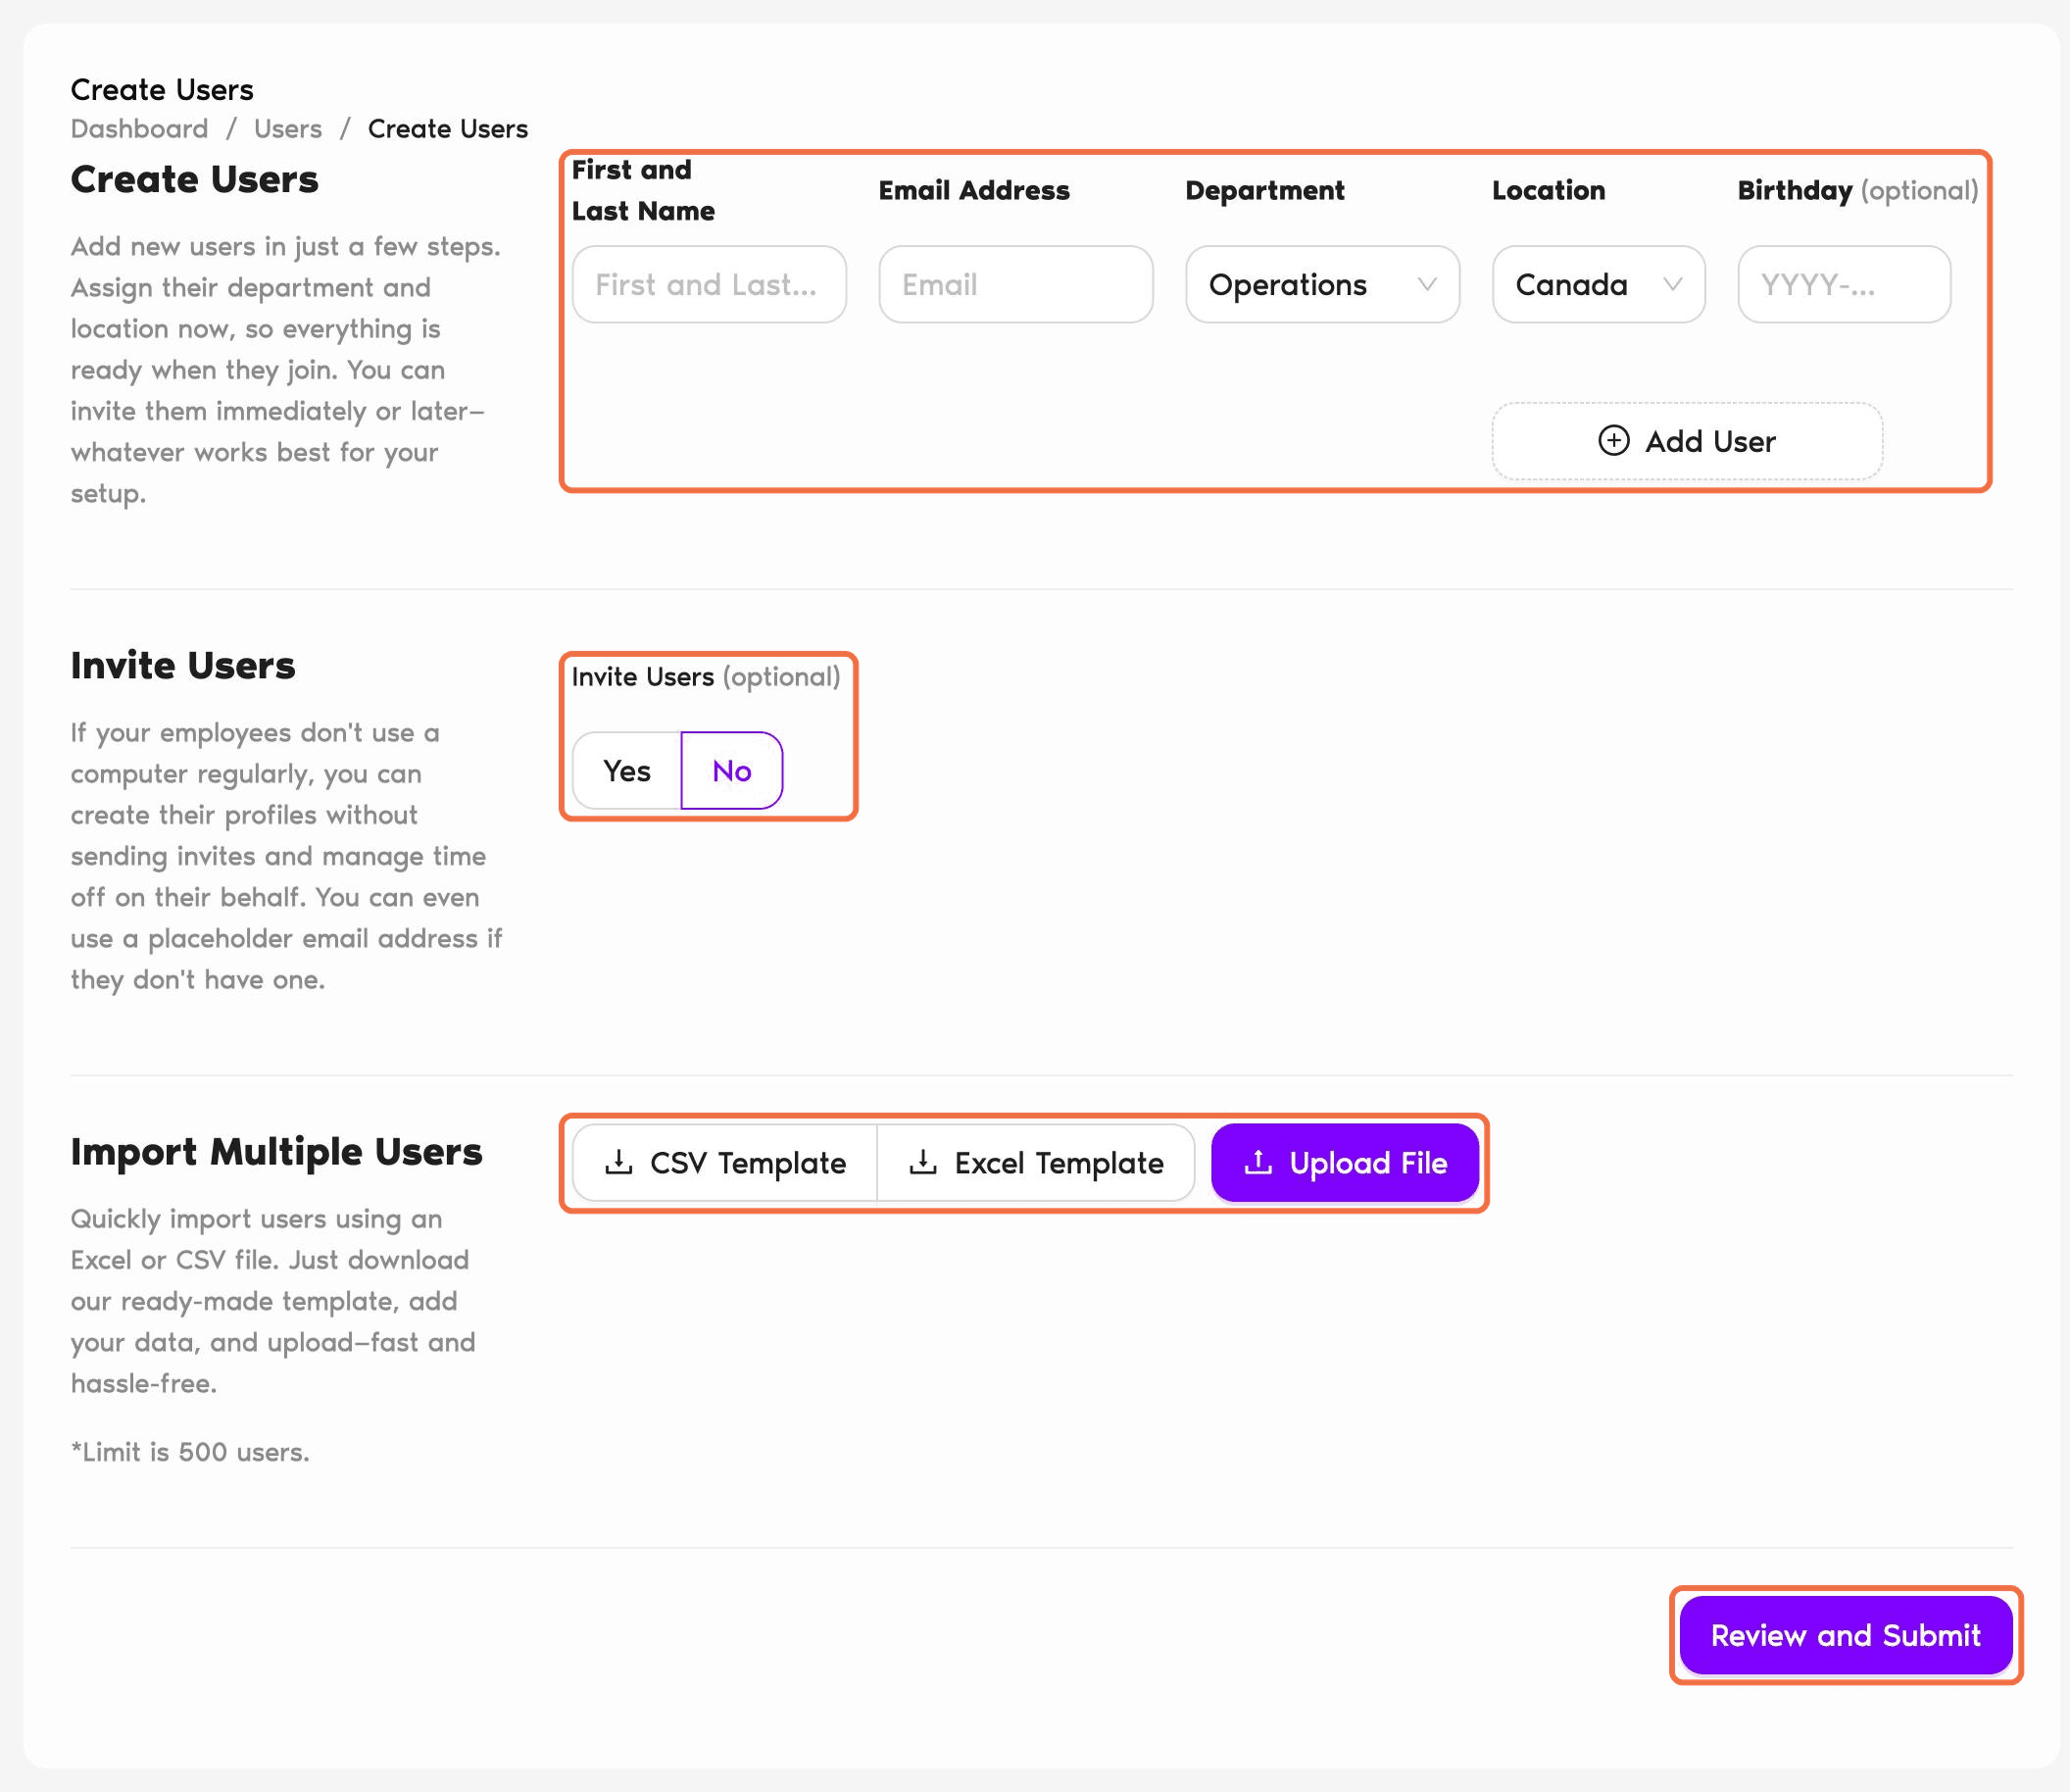The width and height of the screenshot is (2070, 1792).
Task: Click the Email Address column label
Action: point(974,190)
